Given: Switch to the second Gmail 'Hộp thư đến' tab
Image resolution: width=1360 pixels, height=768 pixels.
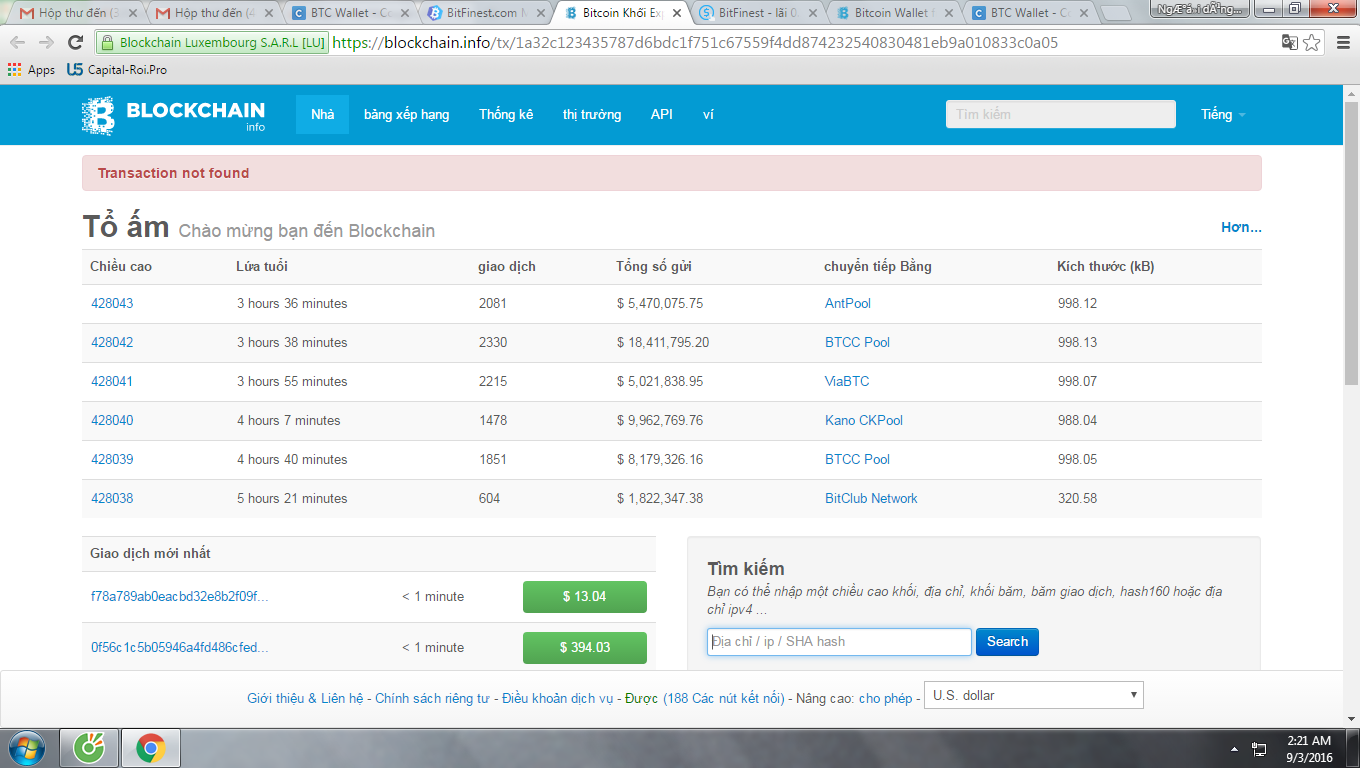Looking at the screenshot, I should [214, 13].
